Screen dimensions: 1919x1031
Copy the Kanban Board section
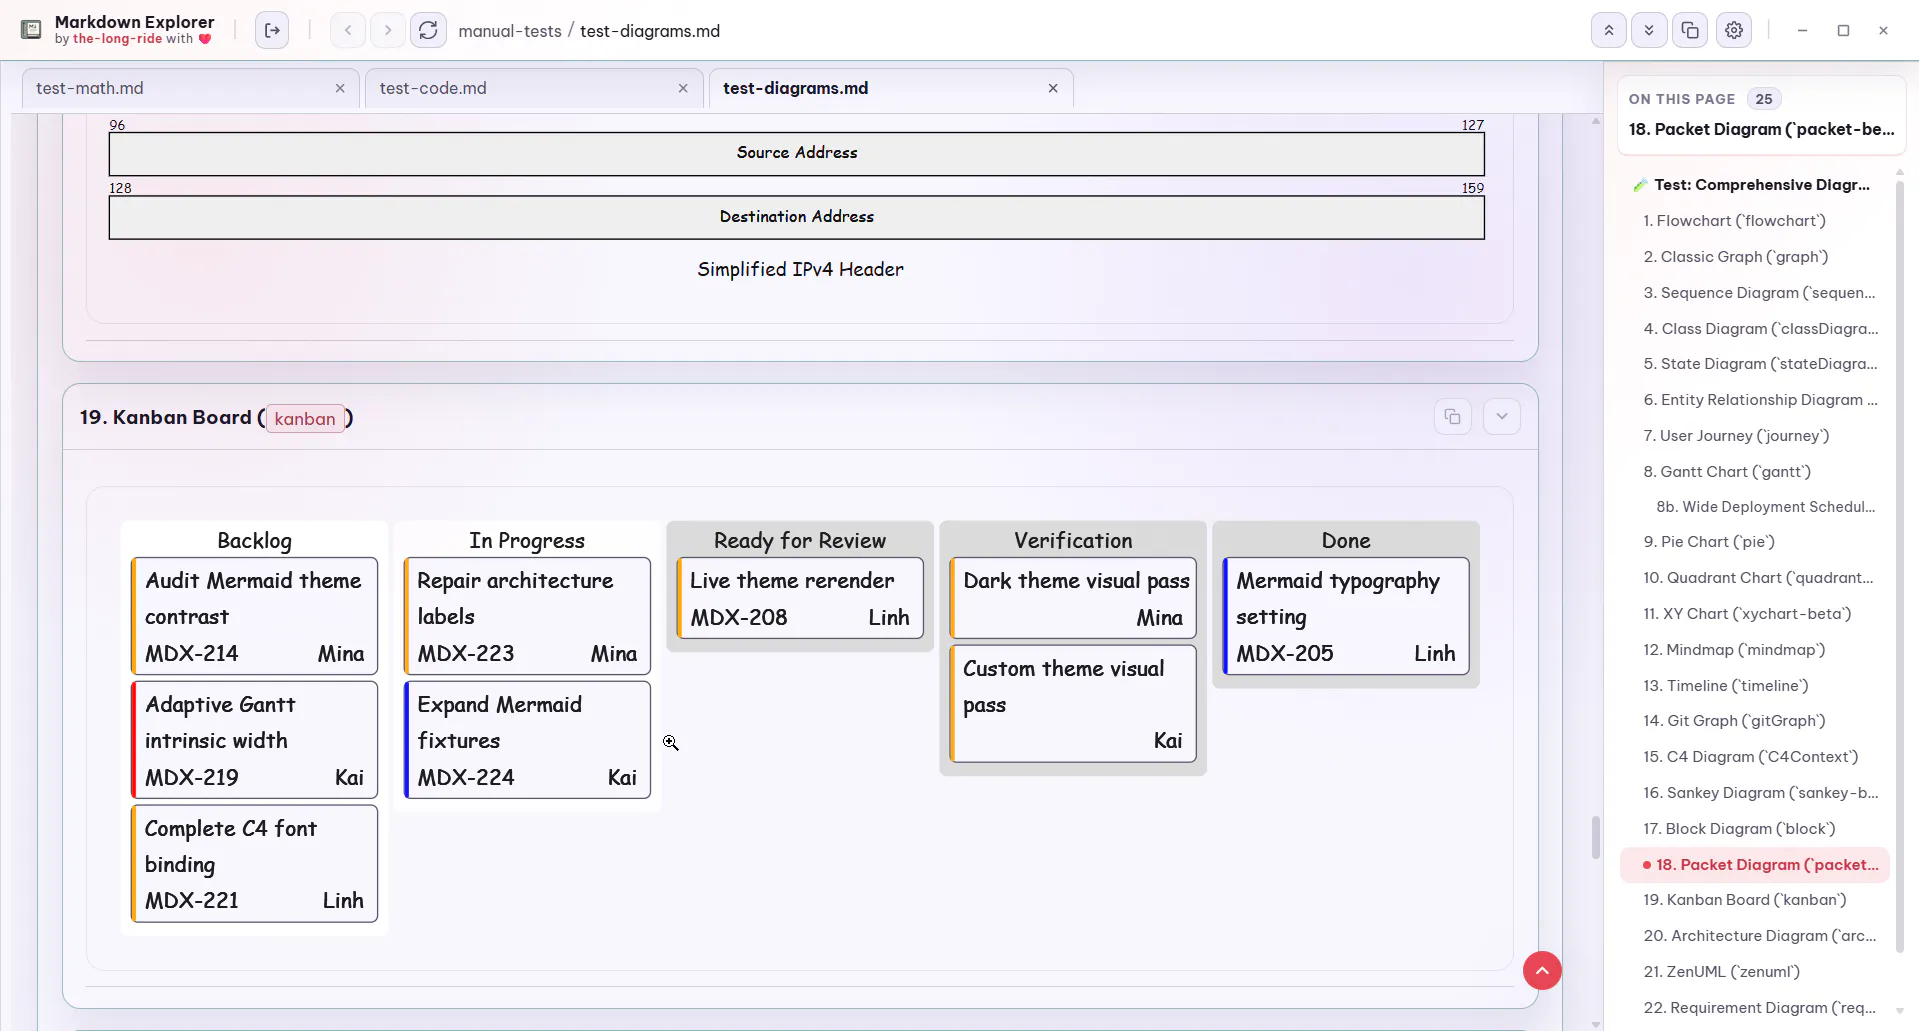point(1453,417)
